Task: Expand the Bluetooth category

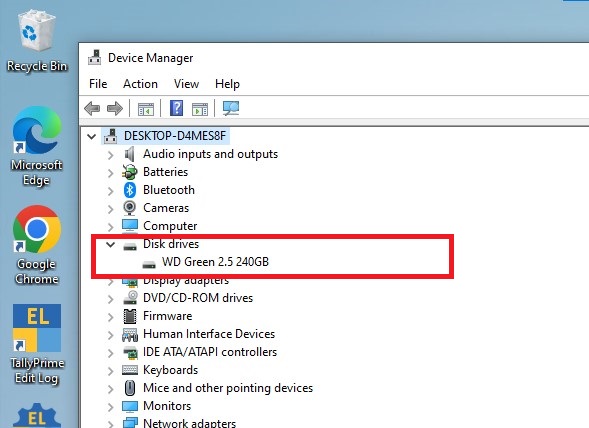Action: click(x=110, y=191)
